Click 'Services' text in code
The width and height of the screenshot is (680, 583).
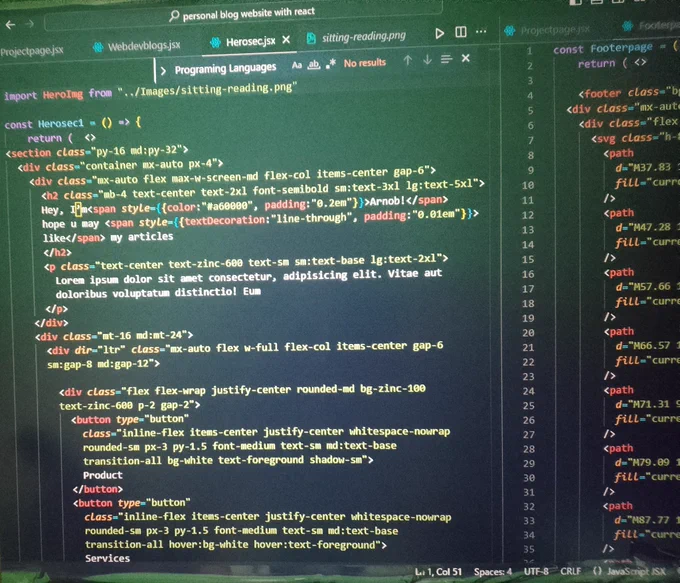tap(107, 558)
